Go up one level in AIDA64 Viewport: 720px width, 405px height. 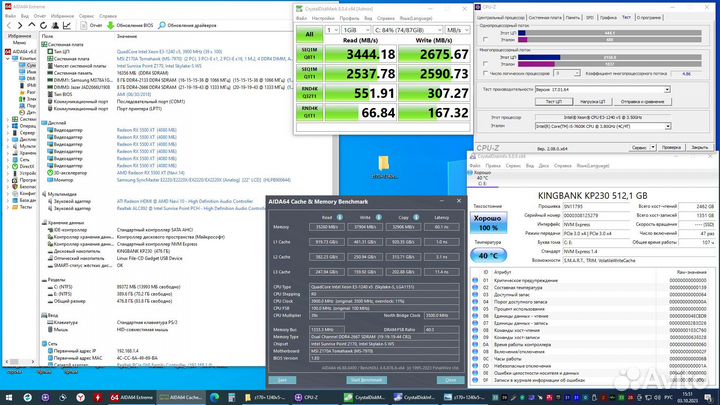tap(31, 25)
